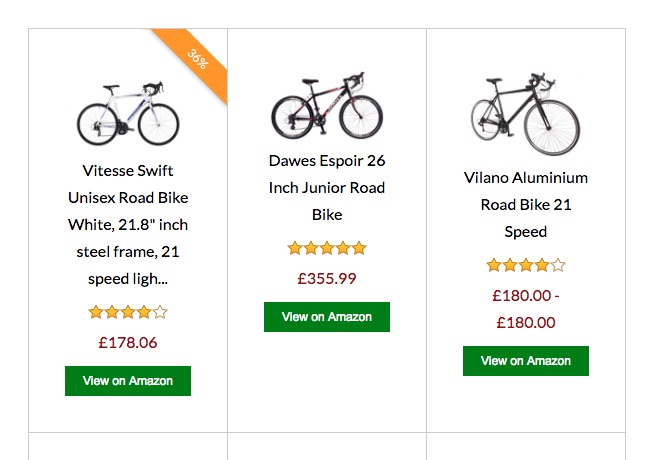View the Vitesse Swift bike on Amazon
Image resolution: width=657 pixels, height=460 pixels.
128,381
